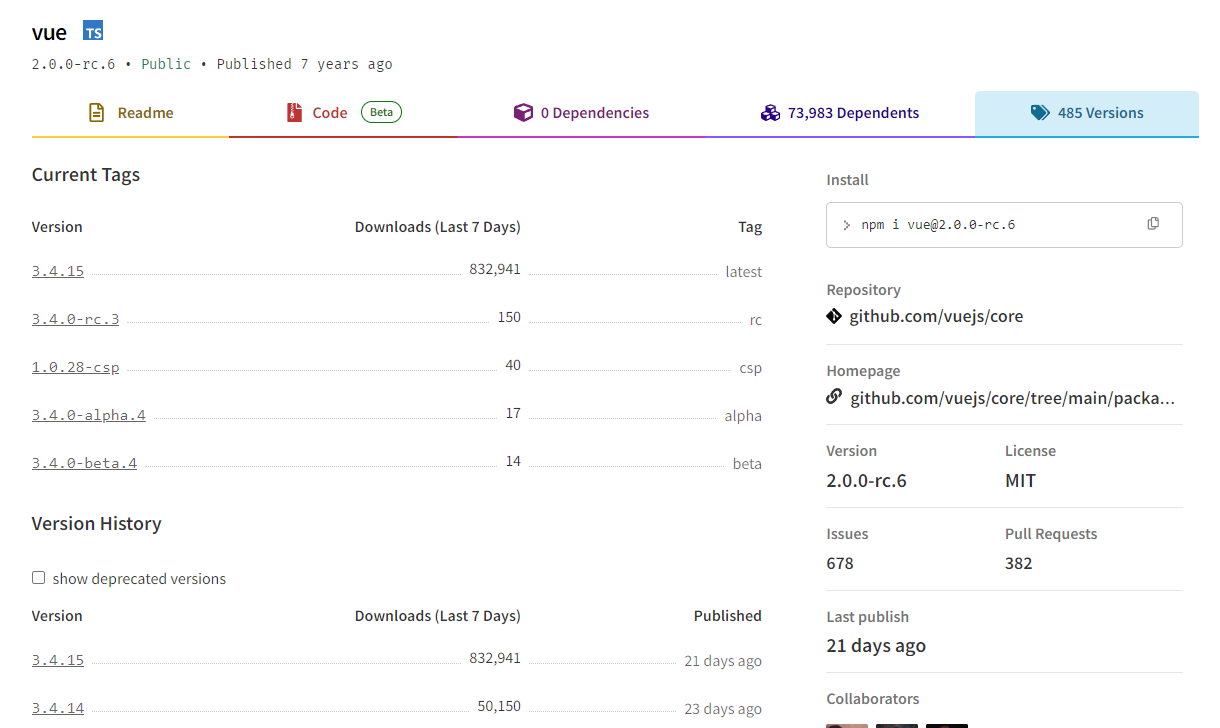Click the 150 downloads value for rc
1220x728 pixels.
point(509,317)
